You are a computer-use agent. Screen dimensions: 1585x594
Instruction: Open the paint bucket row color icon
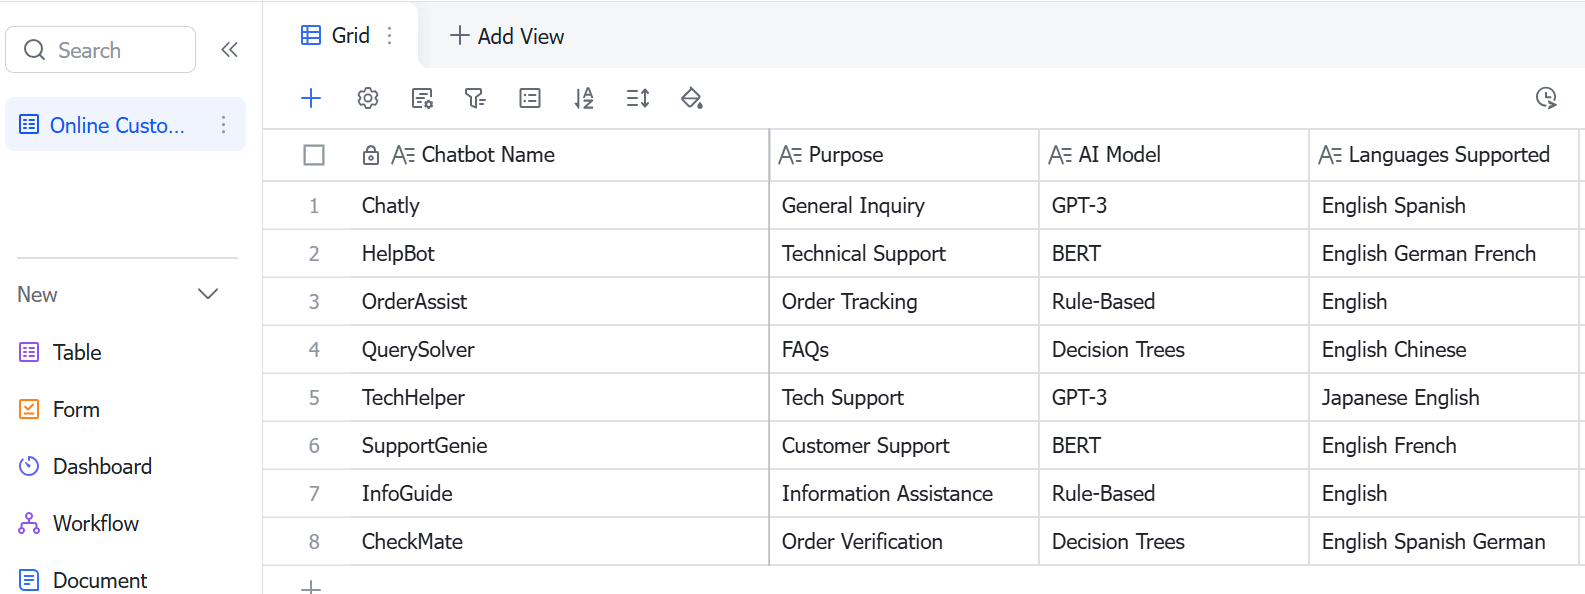pos(691,98)
